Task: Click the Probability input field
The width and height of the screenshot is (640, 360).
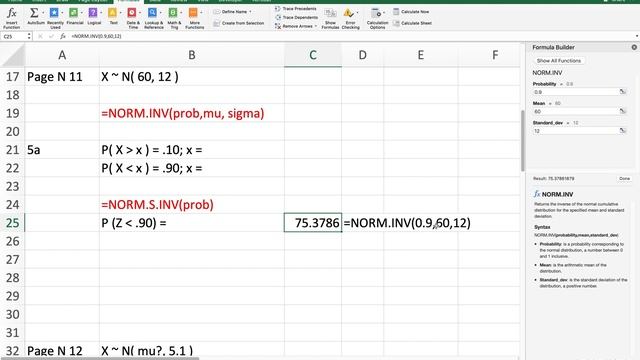Action: [576, 92]
